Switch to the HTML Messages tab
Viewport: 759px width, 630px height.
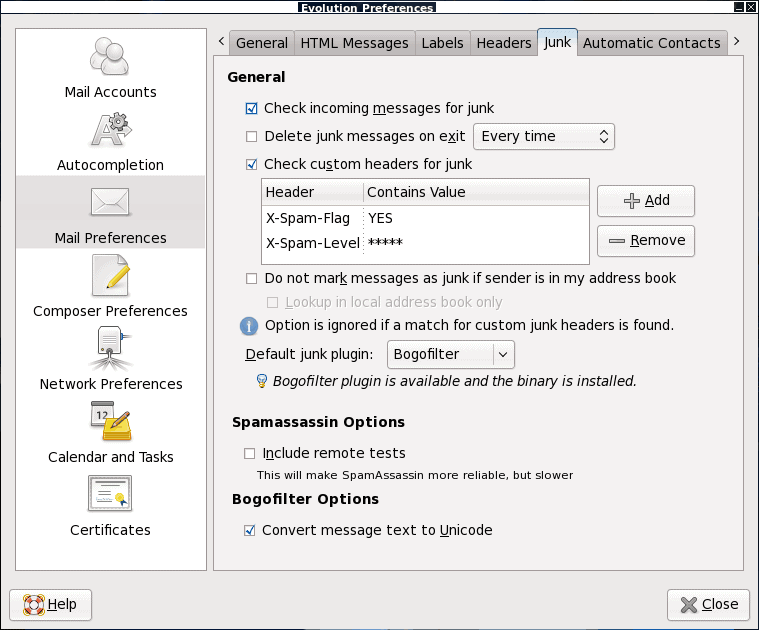coord(354,43)
